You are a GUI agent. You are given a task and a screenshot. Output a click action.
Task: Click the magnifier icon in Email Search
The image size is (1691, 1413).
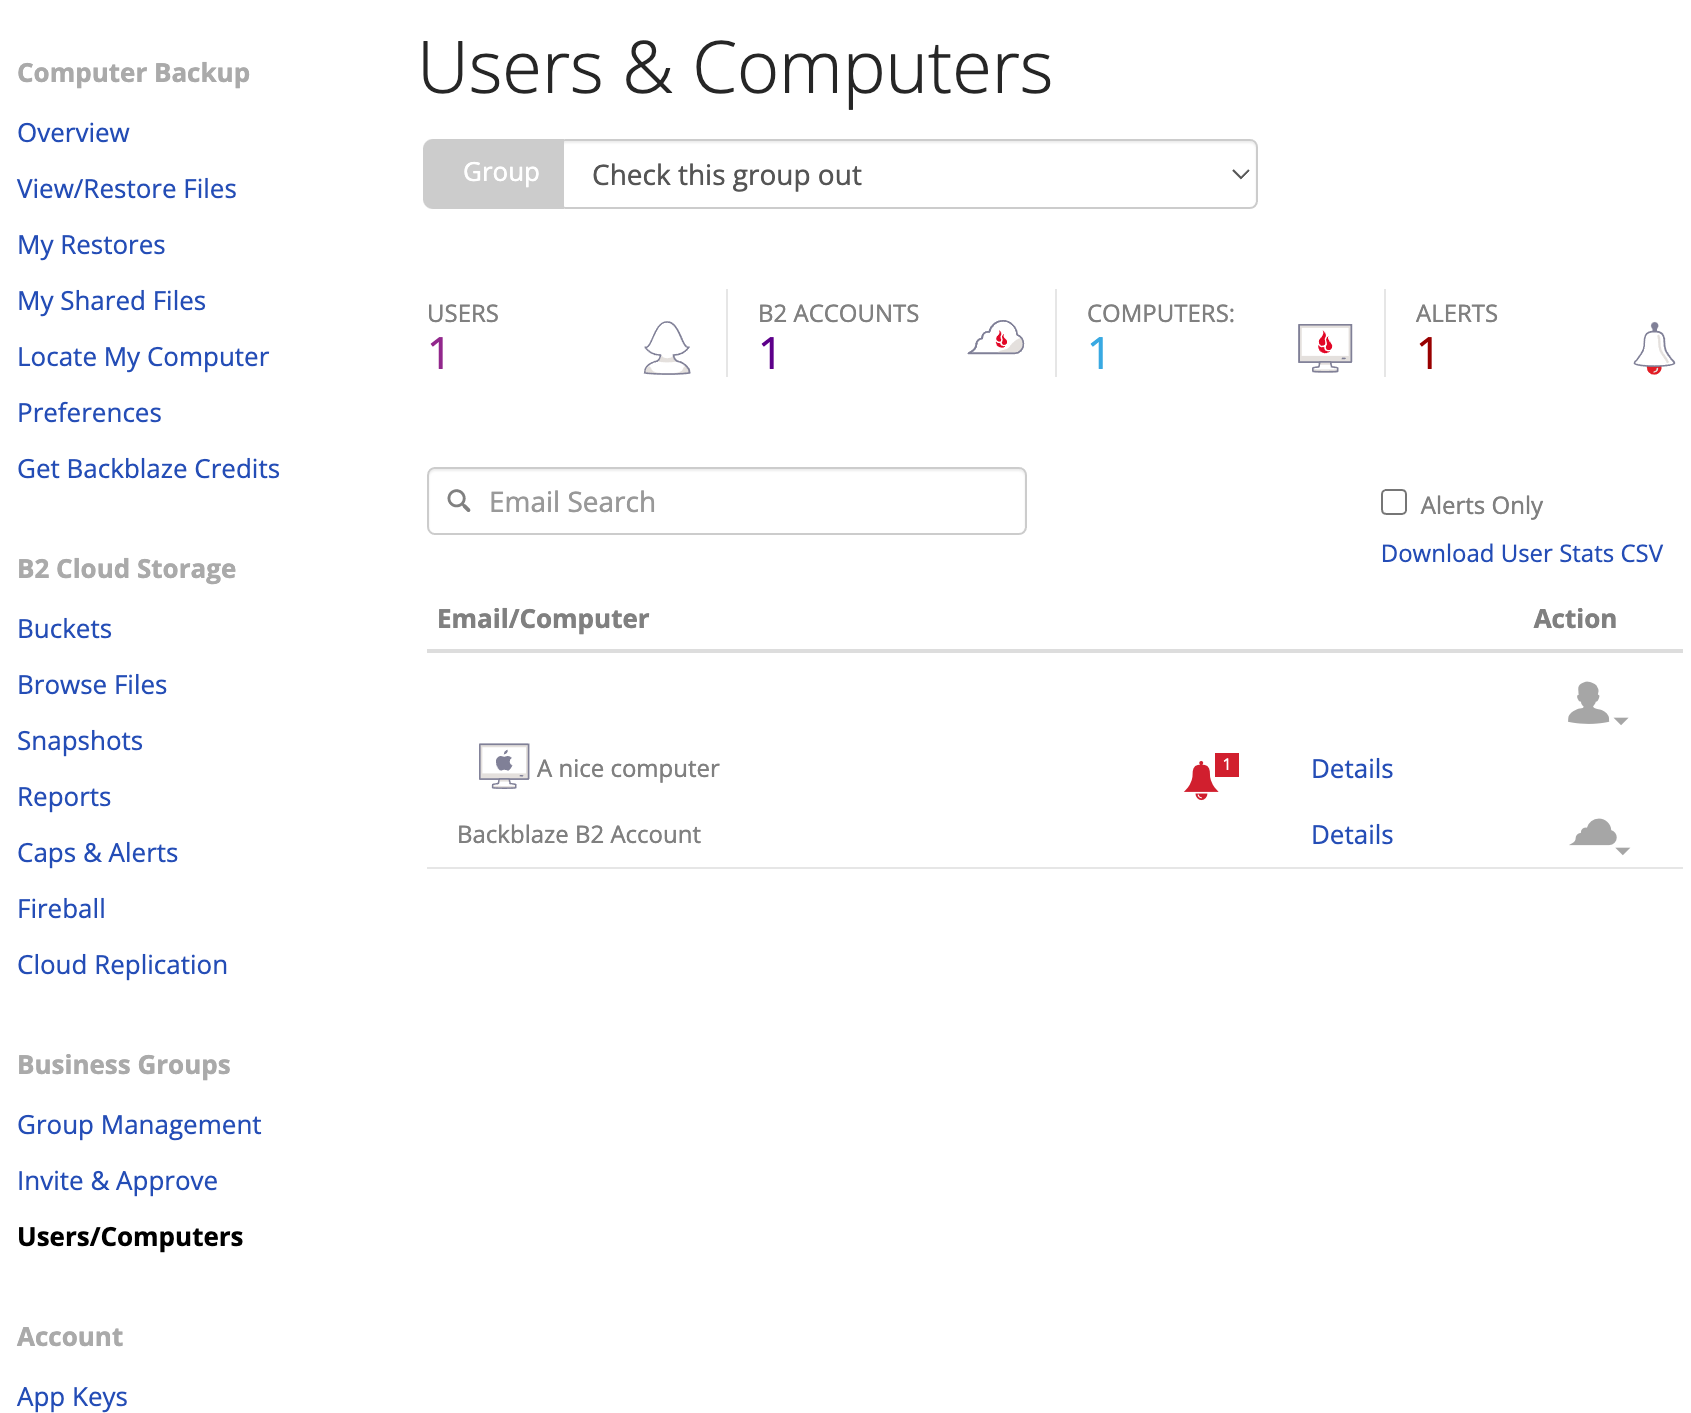(459, 501)
